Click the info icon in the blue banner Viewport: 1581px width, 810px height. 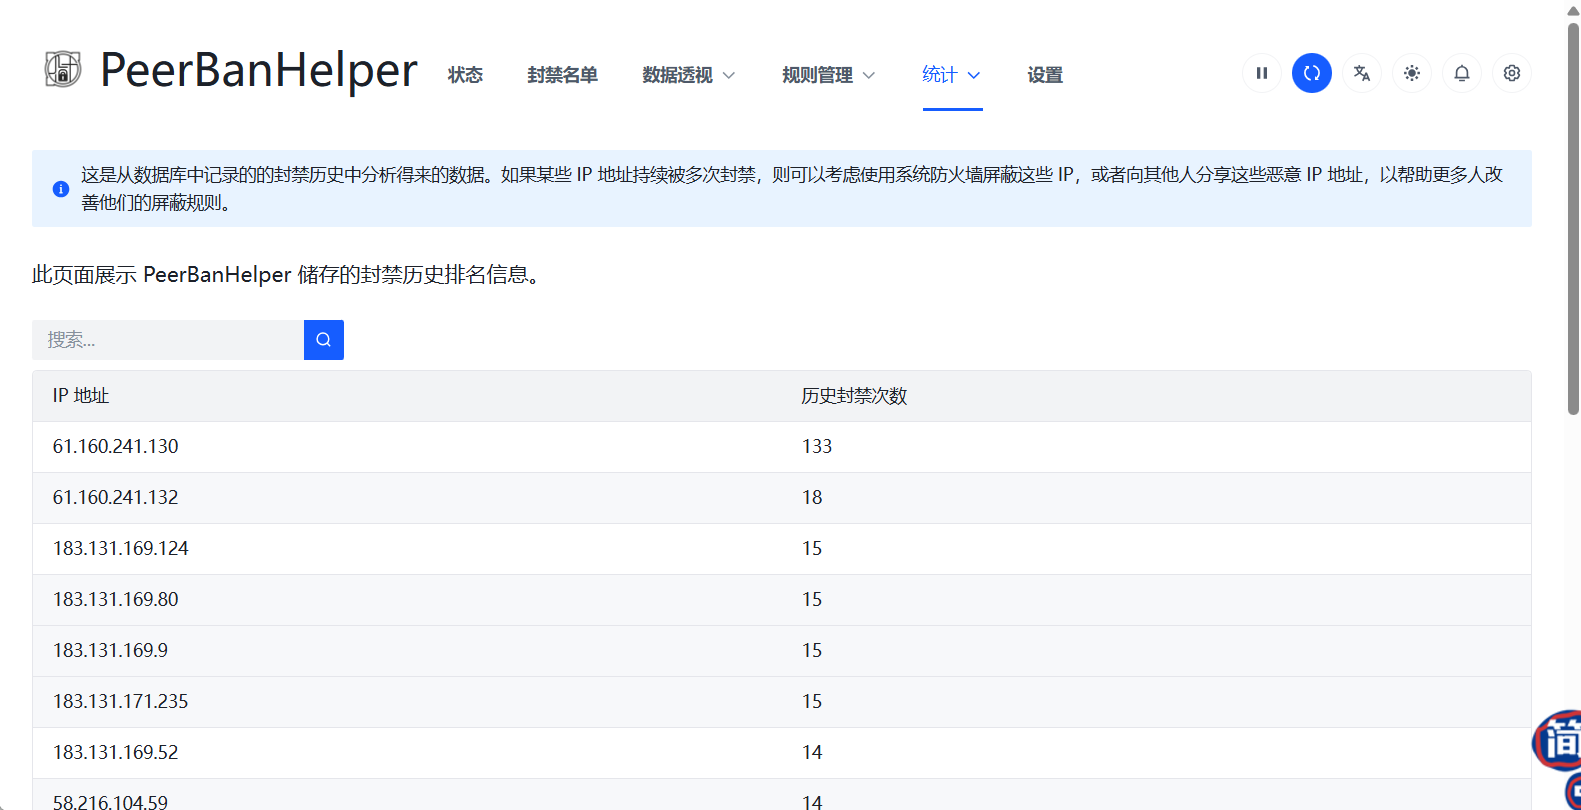tap(61, 189)
